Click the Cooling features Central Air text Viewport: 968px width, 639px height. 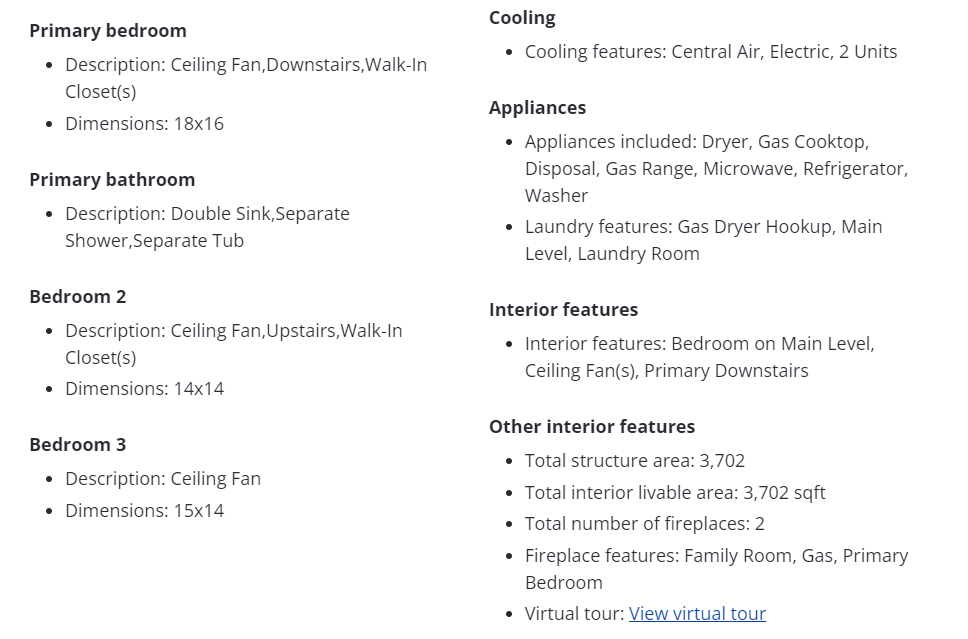[x=710, y=52]
